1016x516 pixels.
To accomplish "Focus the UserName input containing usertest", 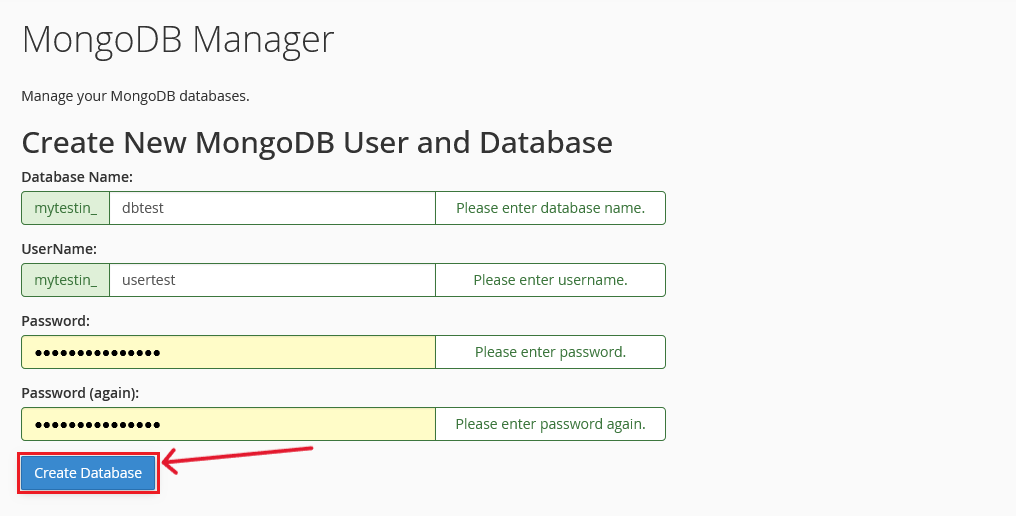I will (x=272, y=280).
